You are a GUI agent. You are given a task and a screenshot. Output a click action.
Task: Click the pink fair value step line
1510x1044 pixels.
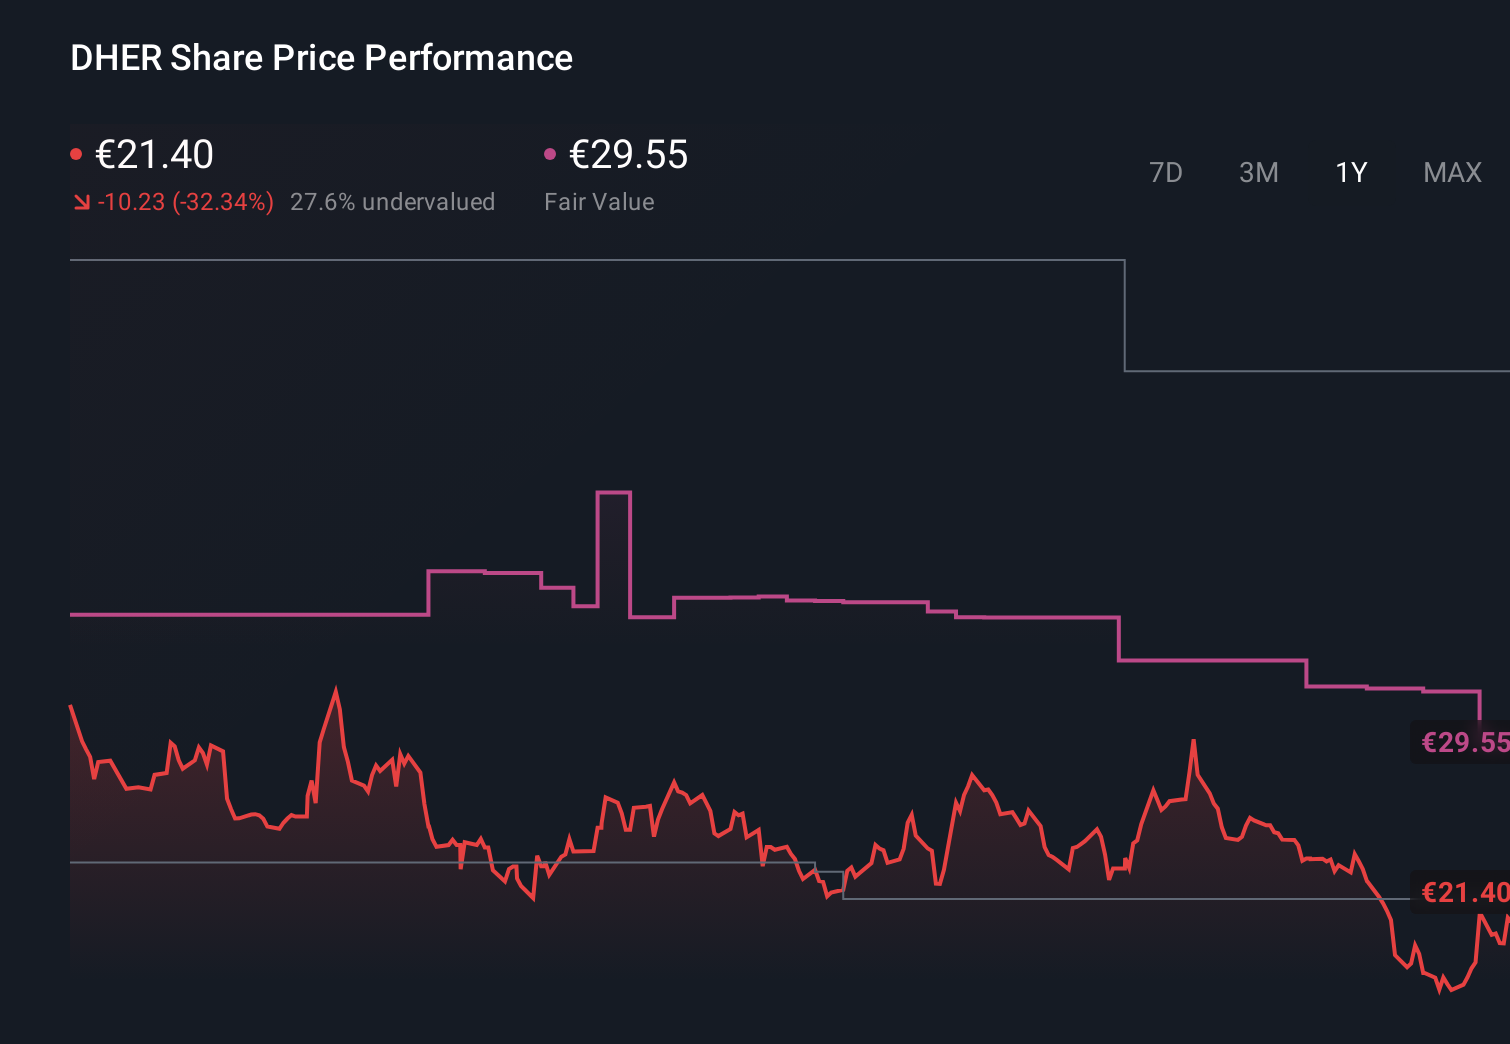click(250, 613)
